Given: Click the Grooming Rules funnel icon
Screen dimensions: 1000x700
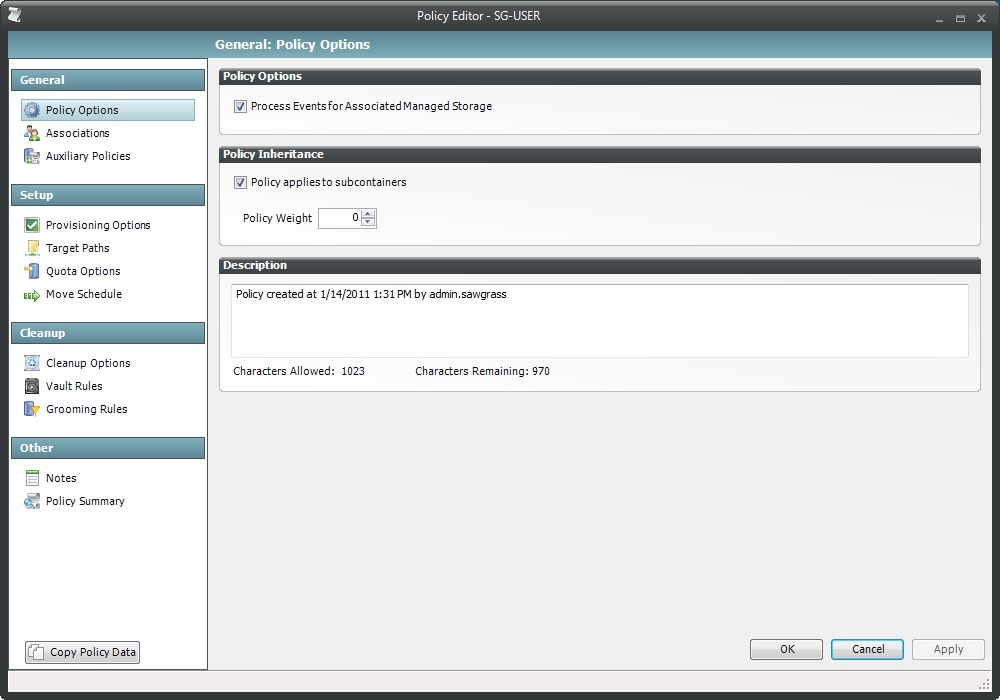Looking at the screenshot, I should pos(32,409).
